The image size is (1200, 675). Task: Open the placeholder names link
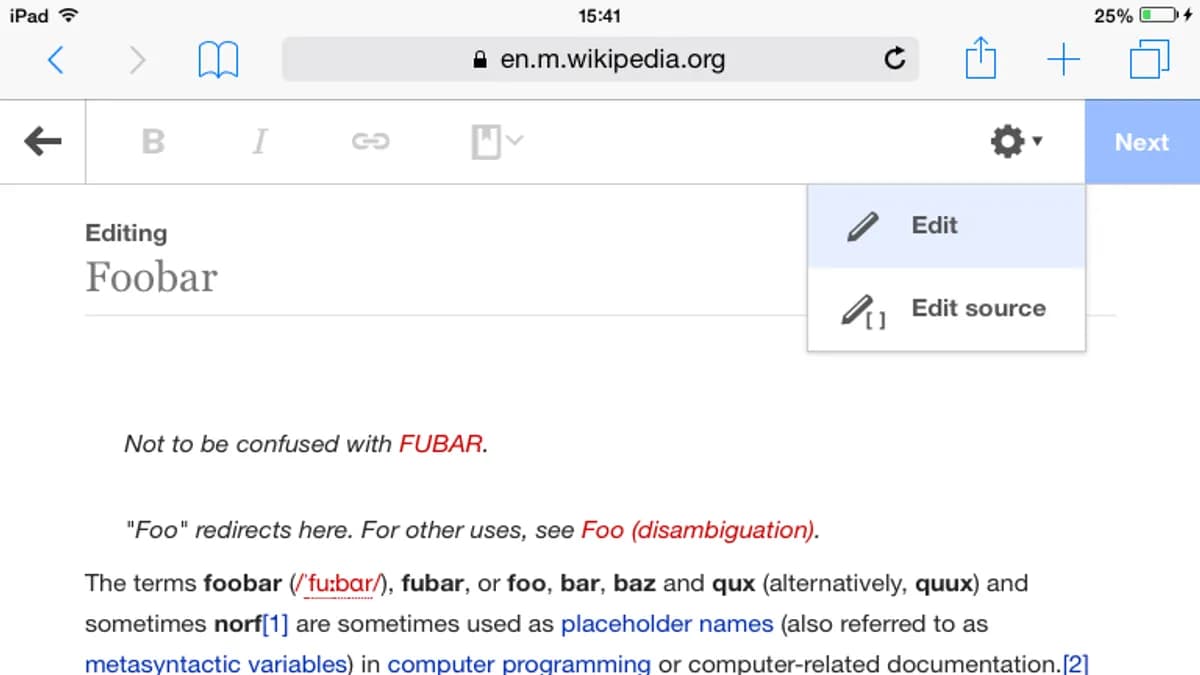[x=667, y=624]
